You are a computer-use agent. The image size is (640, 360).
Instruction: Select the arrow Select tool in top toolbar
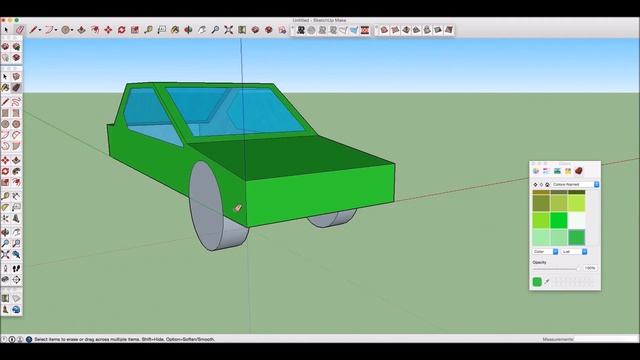click(6, 30)
